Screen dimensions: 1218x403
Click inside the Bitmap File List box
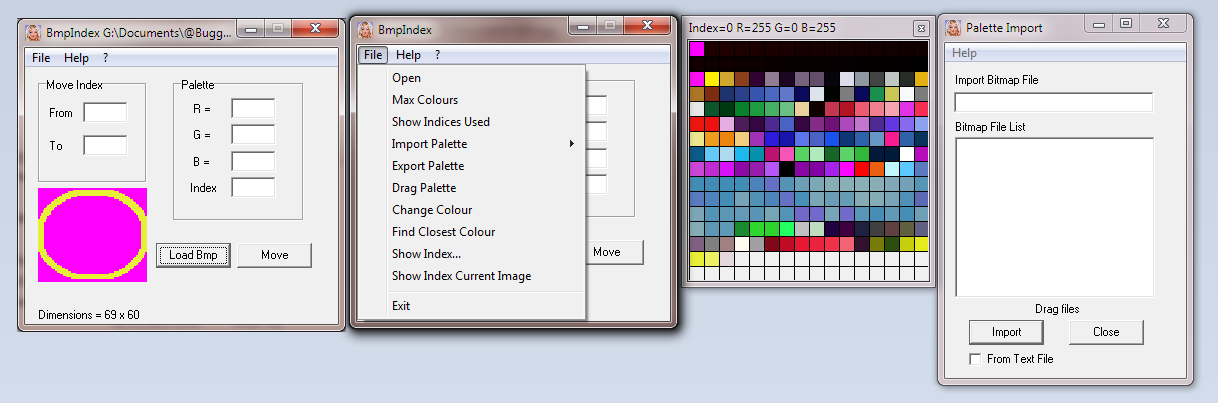[x=1055, y=217]
